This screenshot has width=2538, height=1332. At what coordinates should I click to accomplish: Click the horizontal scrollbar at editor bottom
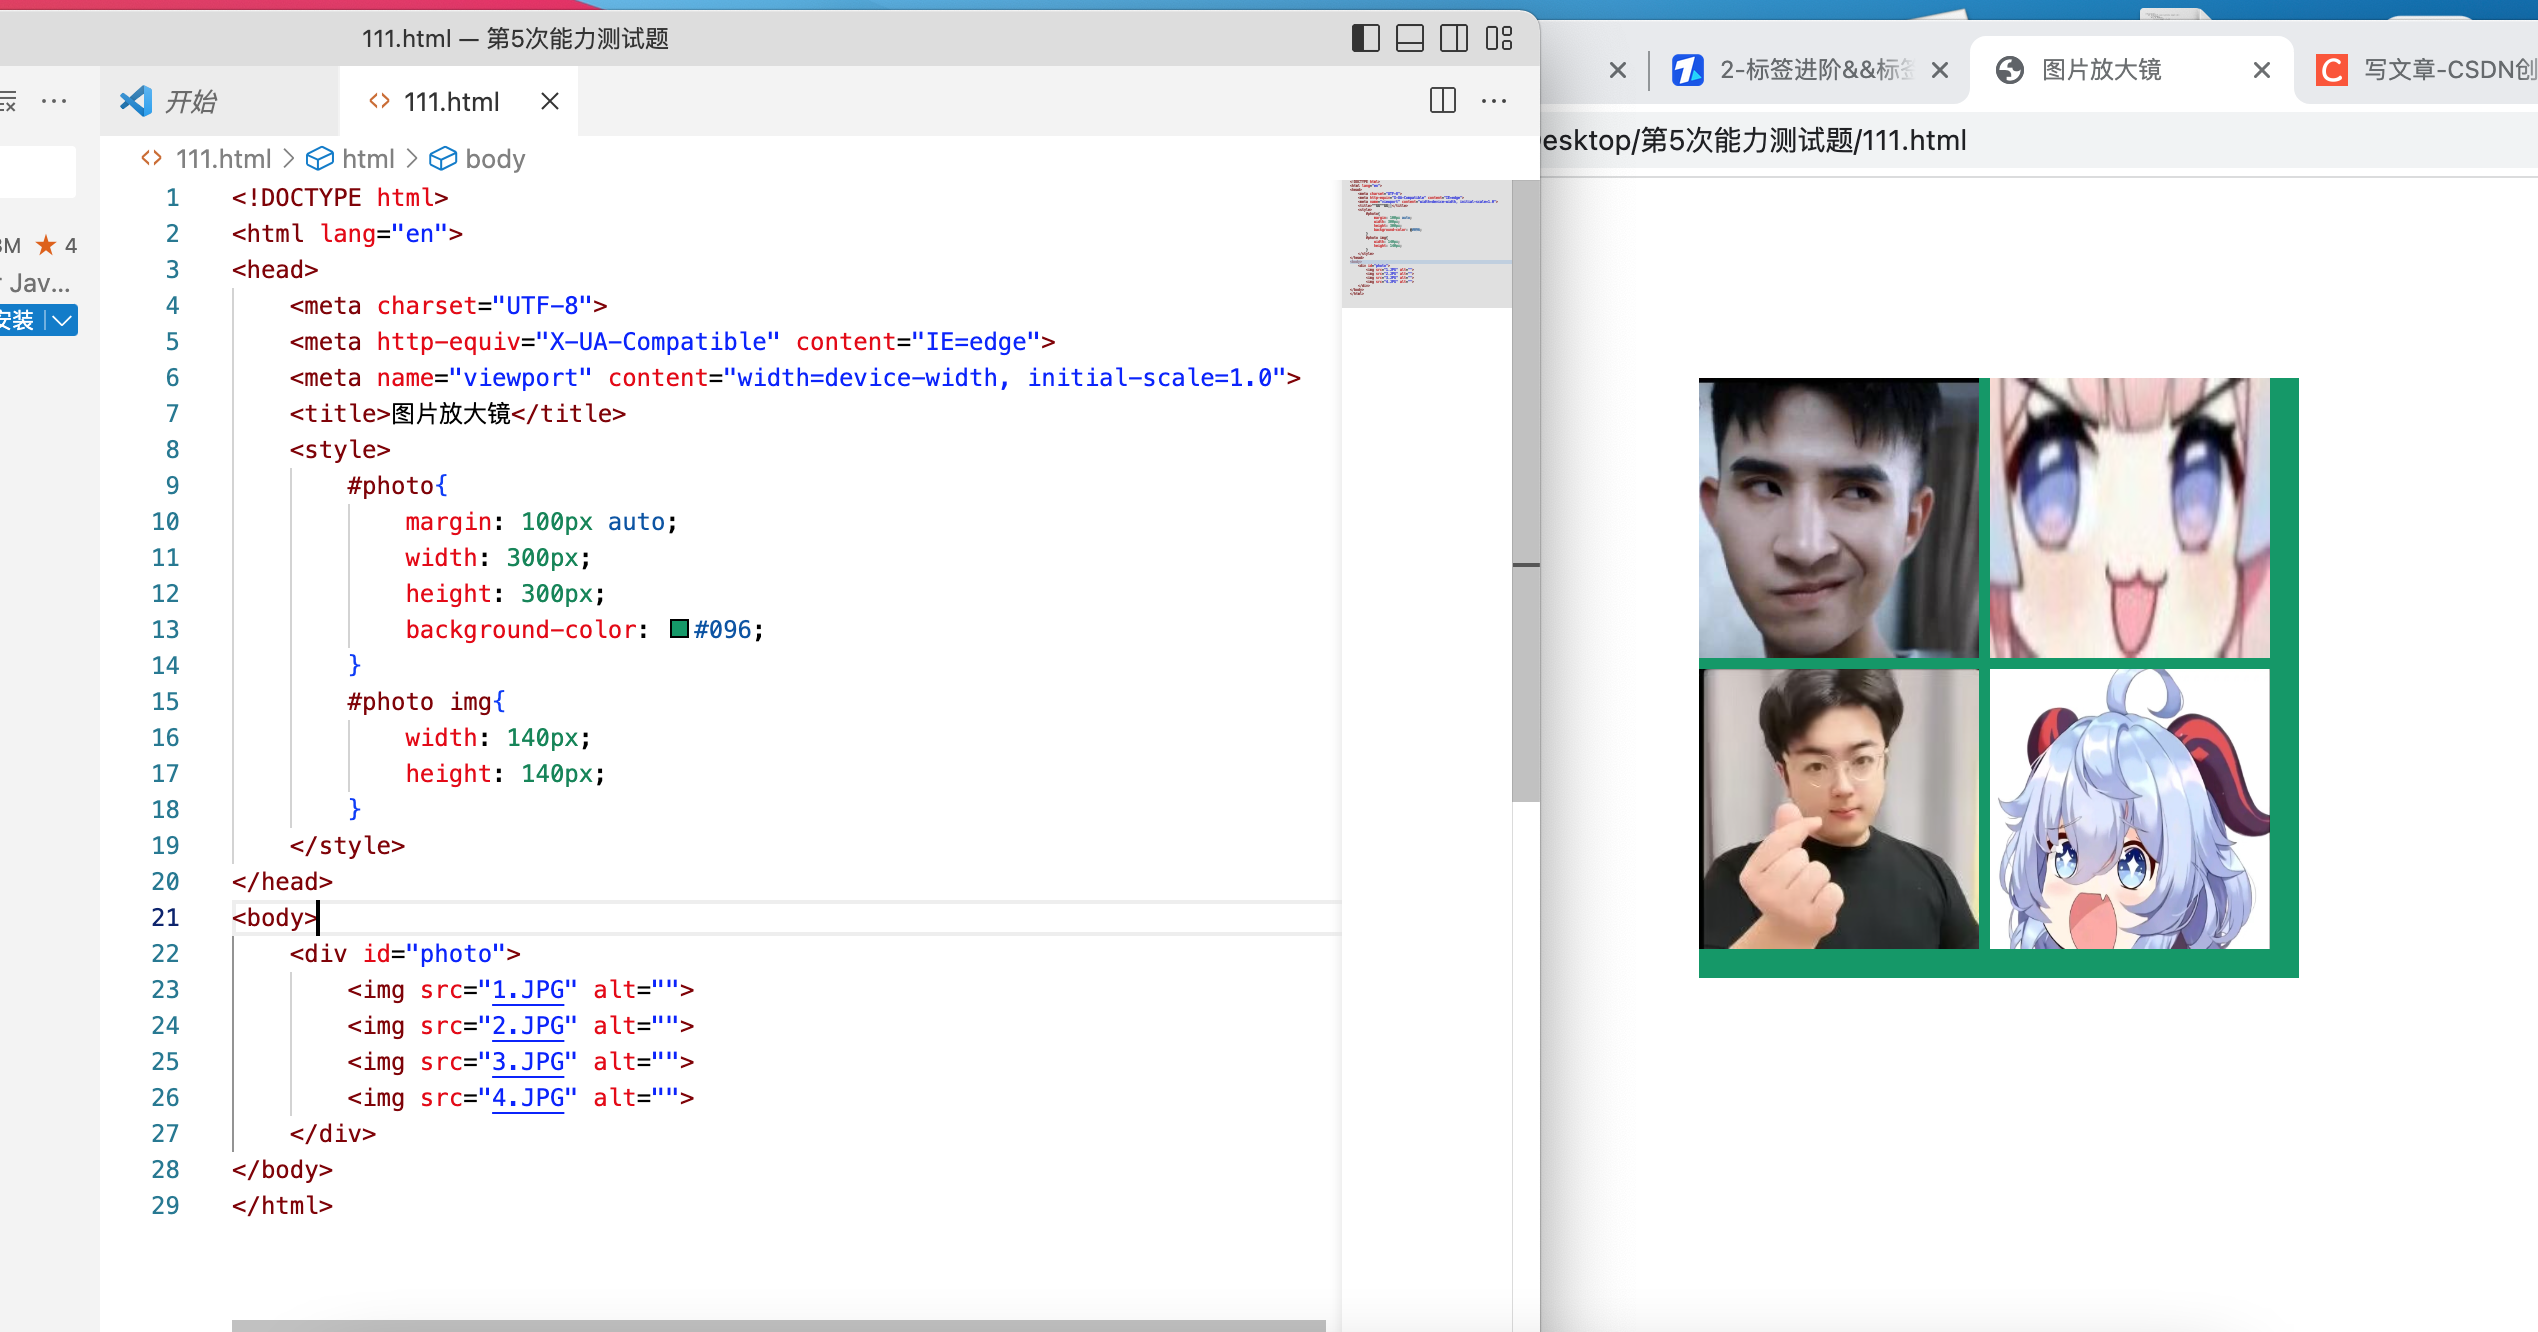(x=778, y=1325)
